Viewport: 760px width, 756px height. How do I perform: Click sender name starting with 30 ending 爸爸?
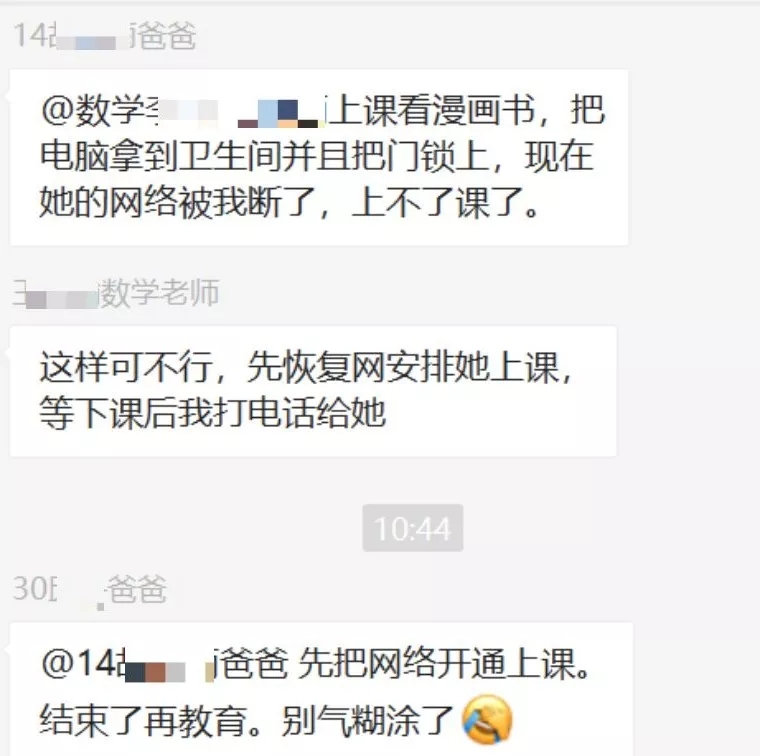(90, 589)
